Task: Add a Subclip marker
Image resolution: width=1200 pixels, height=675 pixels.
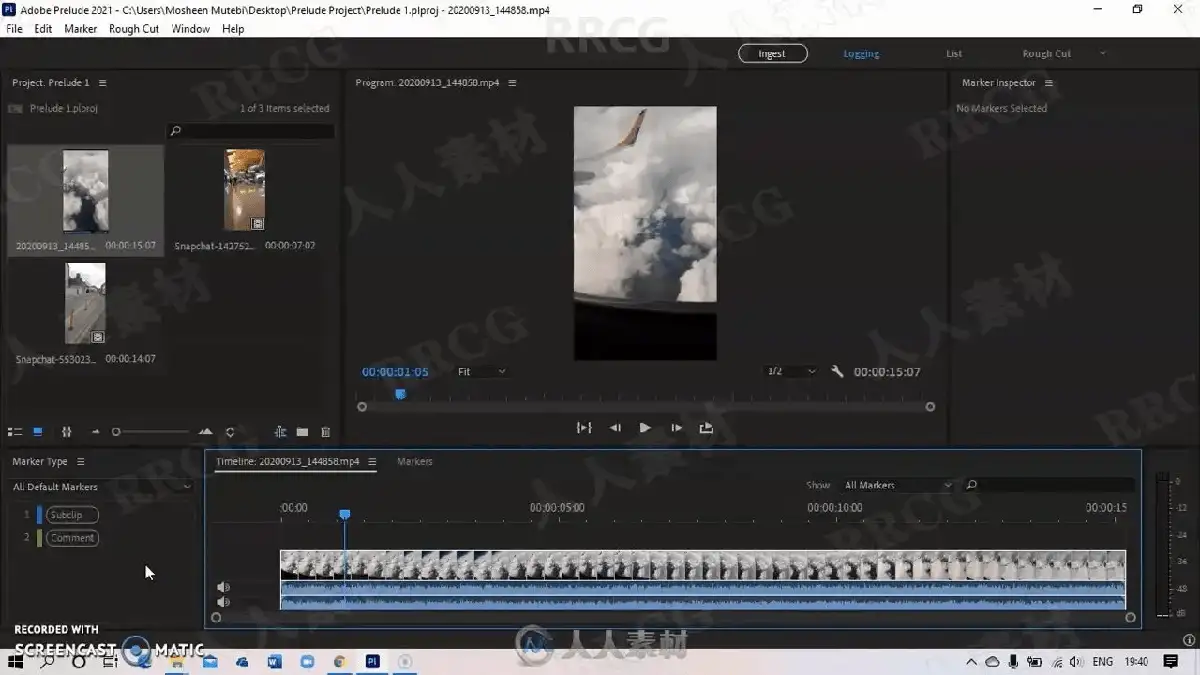Action: coord(72,515)
